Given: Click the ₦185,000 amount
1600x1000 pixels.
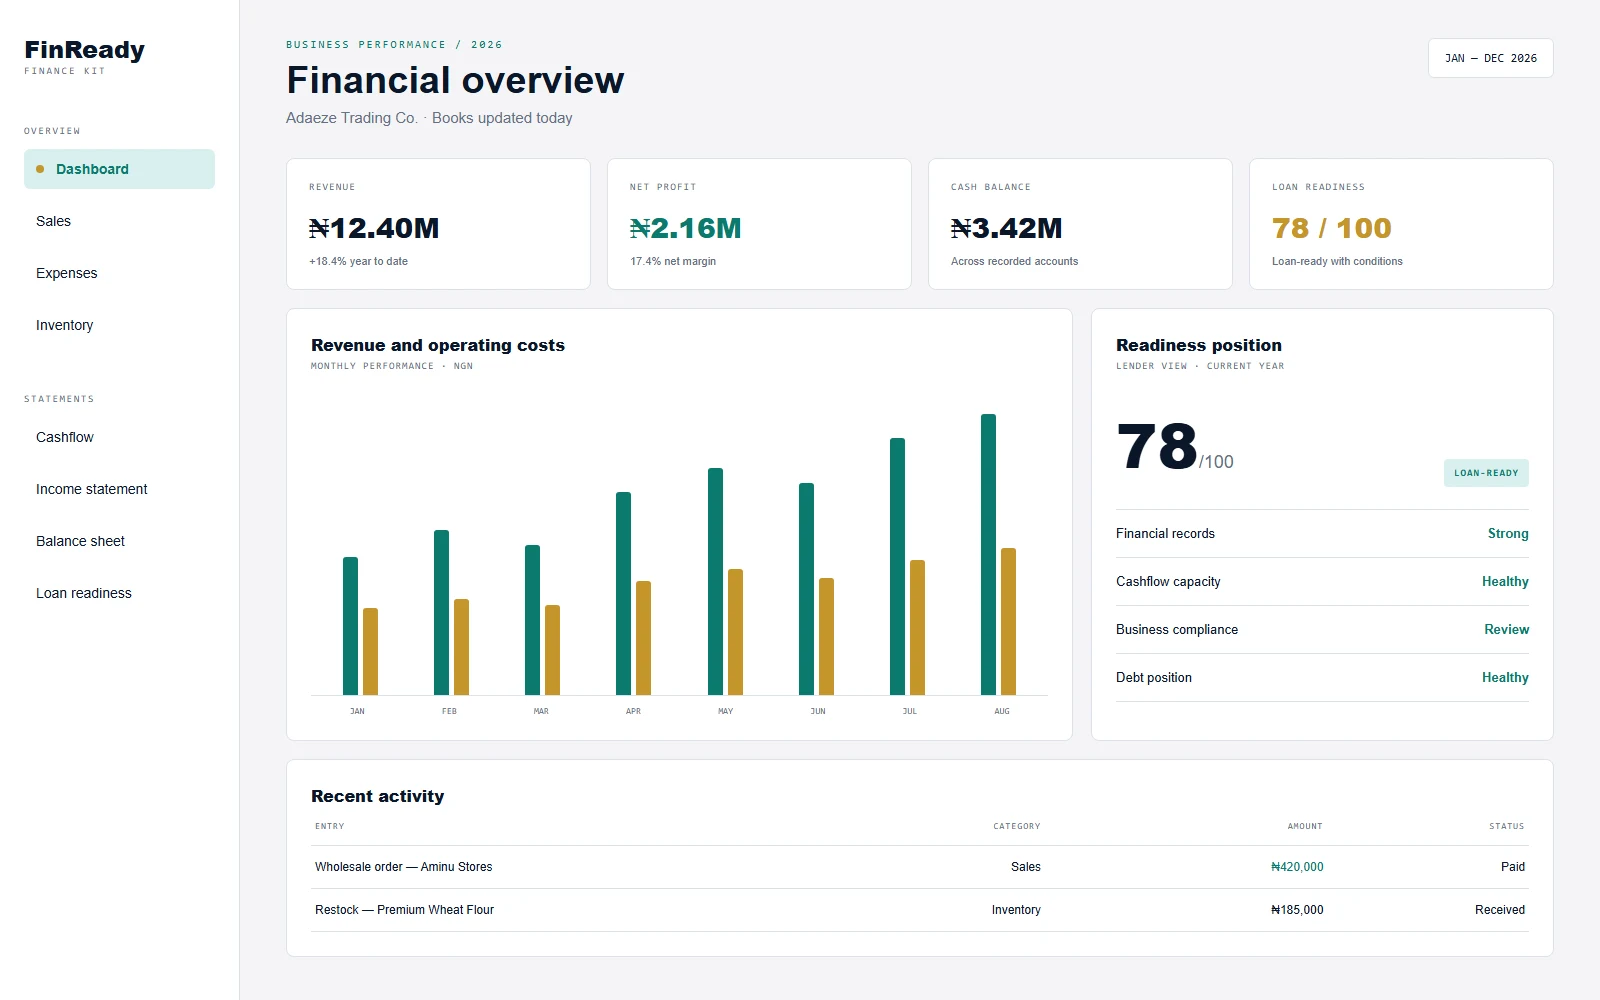Looking at the screenshot, I should pyautogui.click(x=1297, y=910).
